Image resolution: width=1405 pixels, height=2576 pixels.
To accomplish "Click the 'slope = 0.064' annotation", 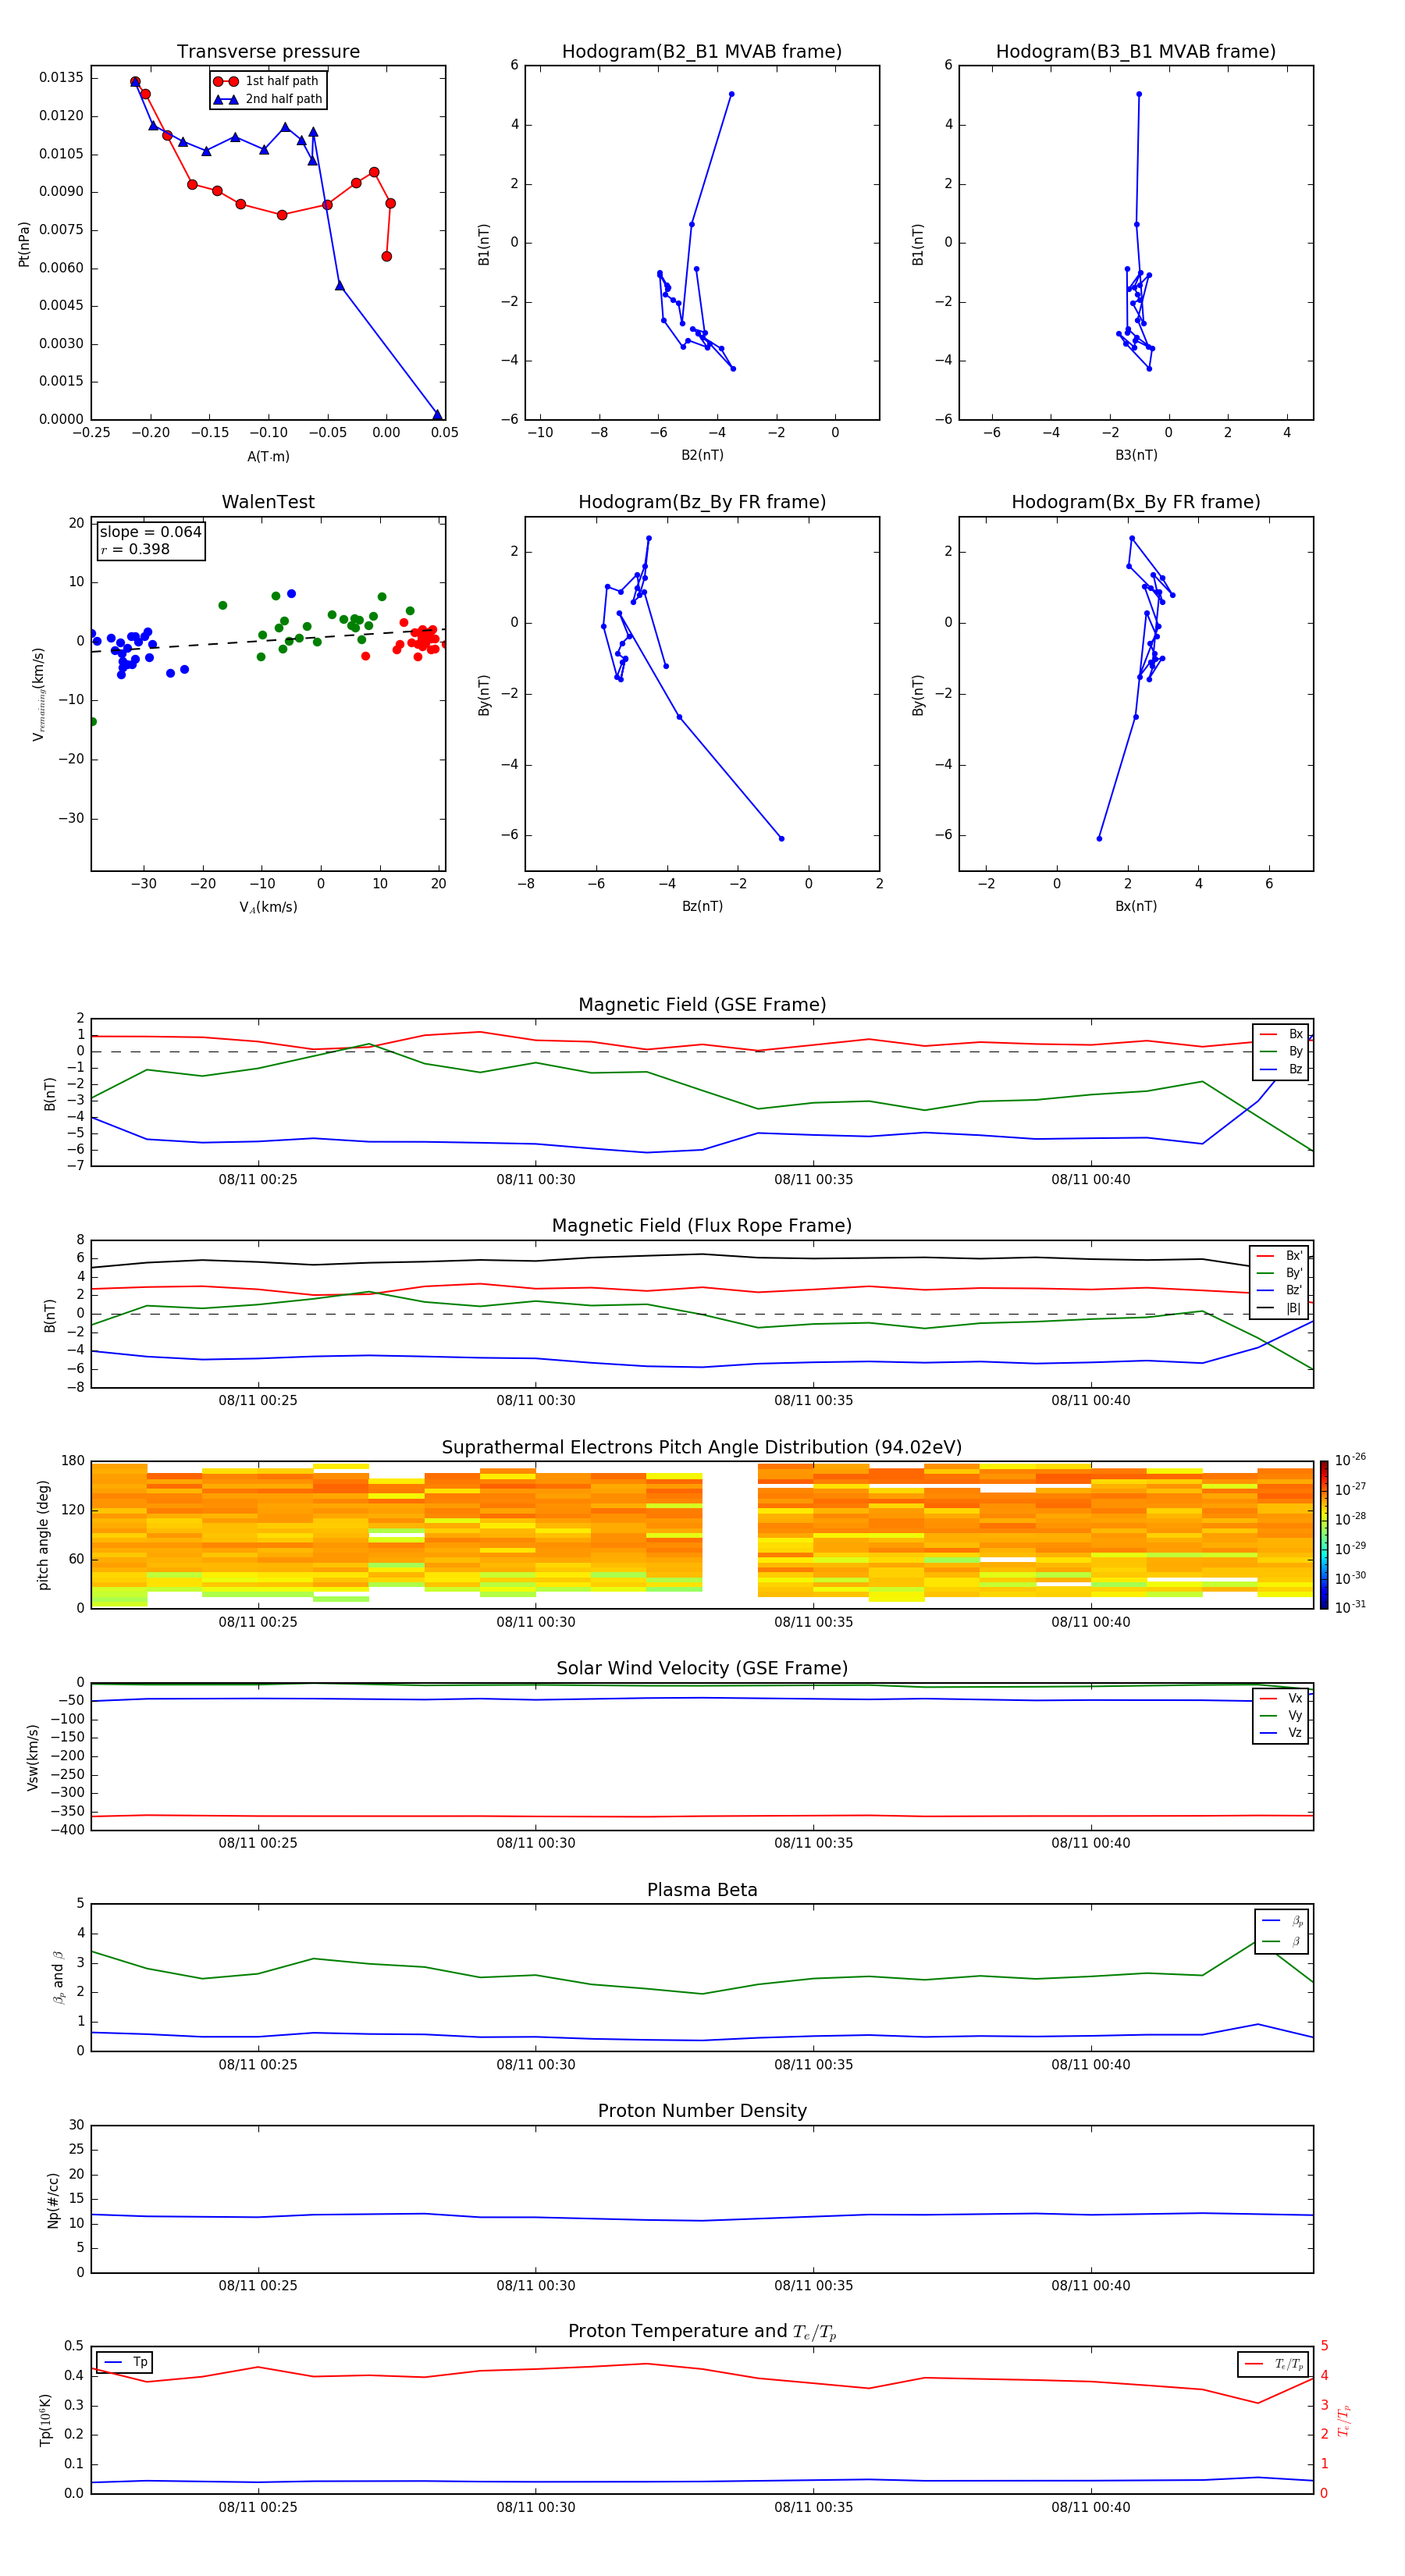I will (150, 532).
